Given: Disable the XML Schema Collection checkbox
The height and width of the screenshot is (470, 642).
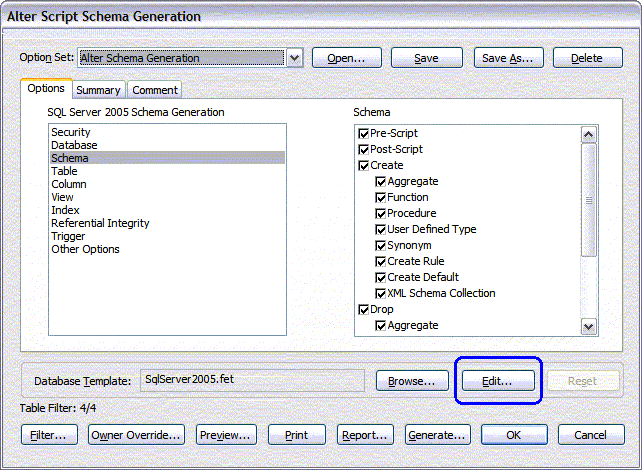Looking at the screenshot, I should coord(380,293).
